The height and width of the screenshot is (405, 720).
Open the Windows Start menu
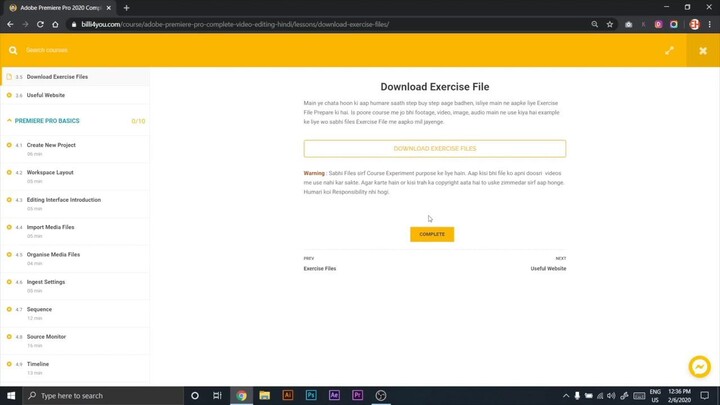pyautogui.click(x=11, y=395)
